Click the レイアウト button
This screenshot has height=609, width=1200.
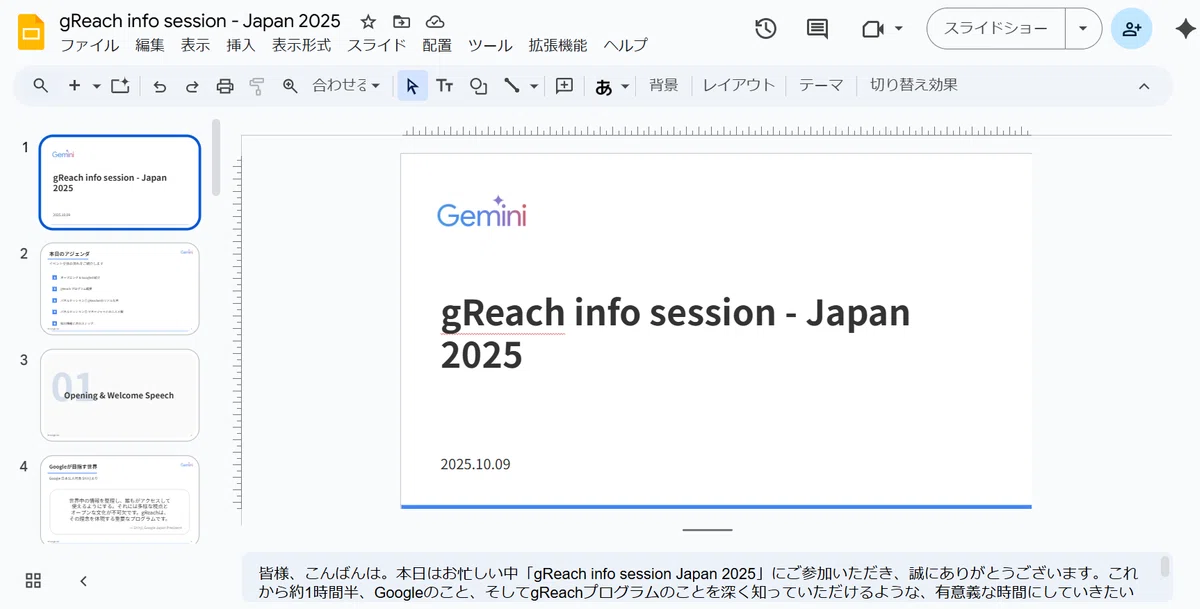(x=739, y=86)
